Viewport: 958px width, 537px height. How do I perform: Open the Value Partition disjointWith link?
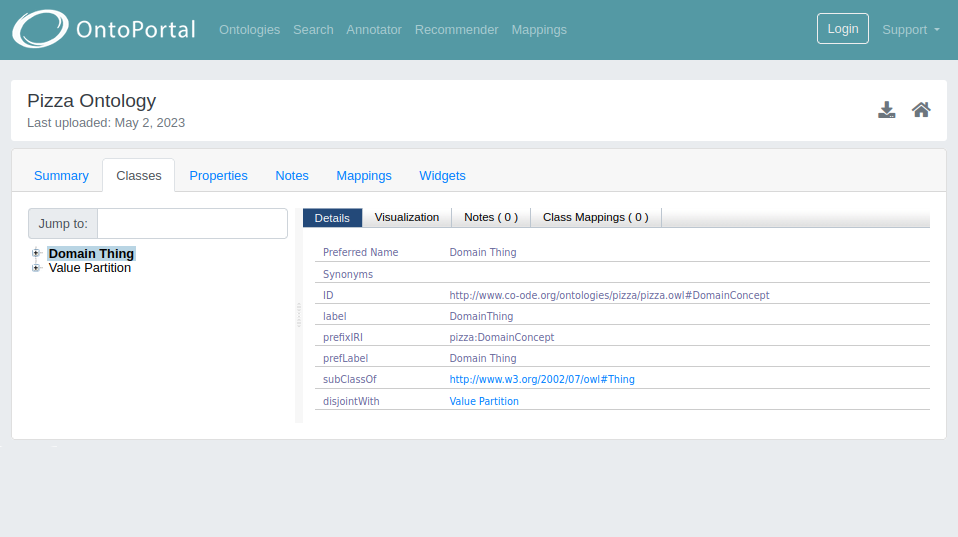point(484,401)
